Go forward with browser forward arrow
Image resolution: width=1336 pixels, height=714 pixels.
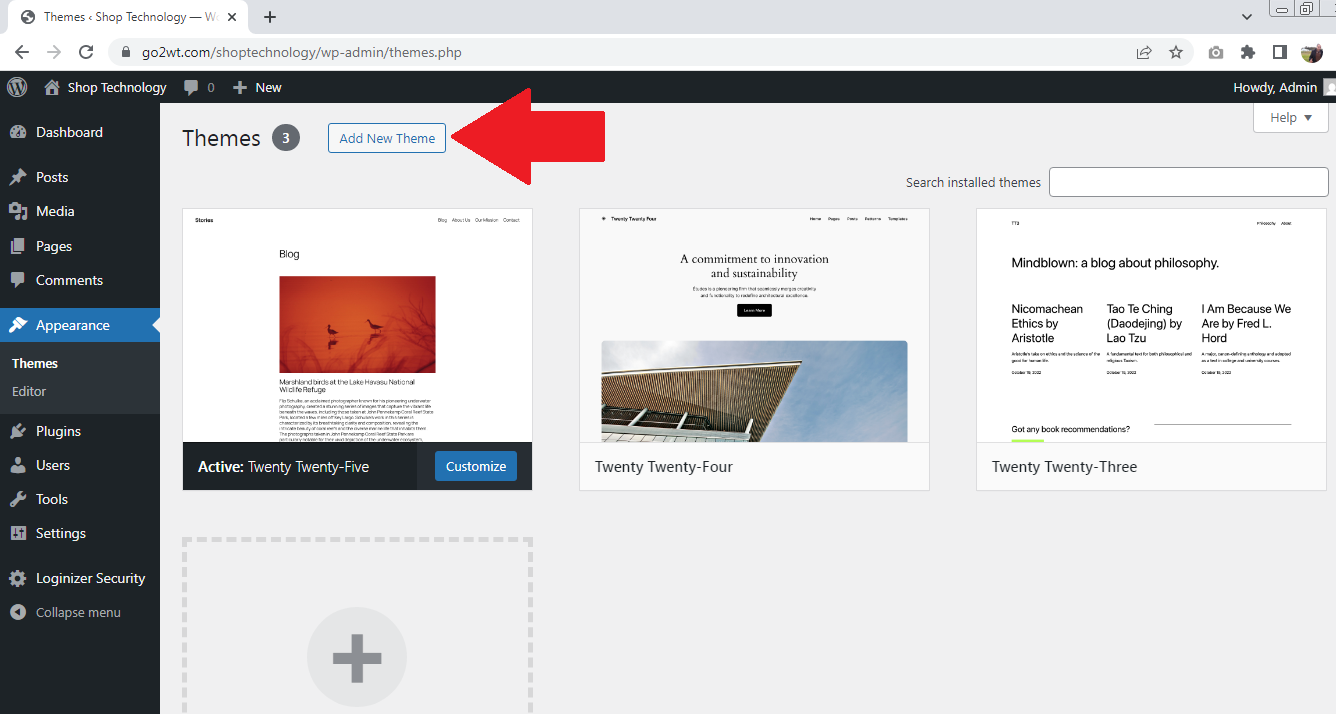54,52
